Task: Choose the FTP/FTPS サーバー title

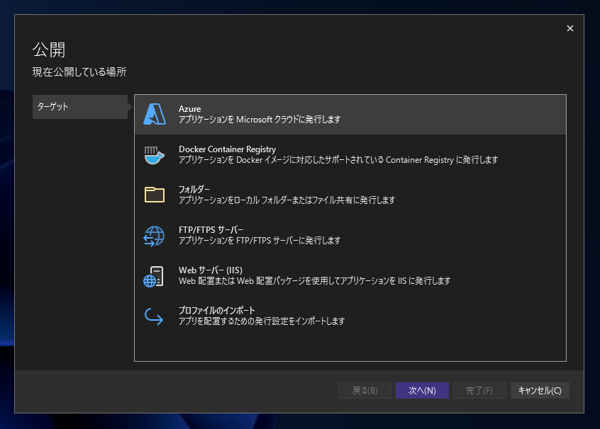Action: [x=210, y=230]
